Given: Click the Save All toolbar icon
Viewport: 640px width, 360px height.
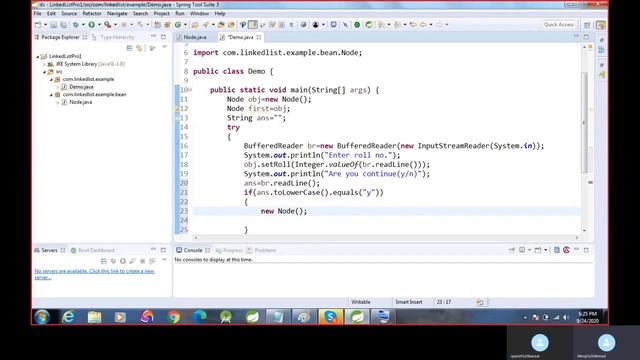Looking at the screenshot, I should [63, 25].
